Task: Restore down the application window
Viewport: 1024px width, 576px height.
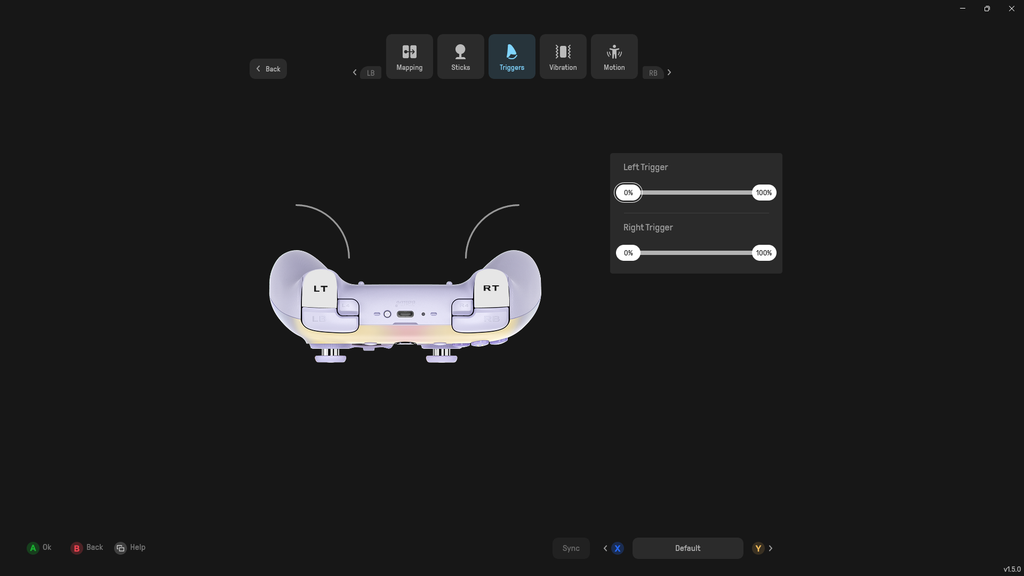Action: coord(987,8)
